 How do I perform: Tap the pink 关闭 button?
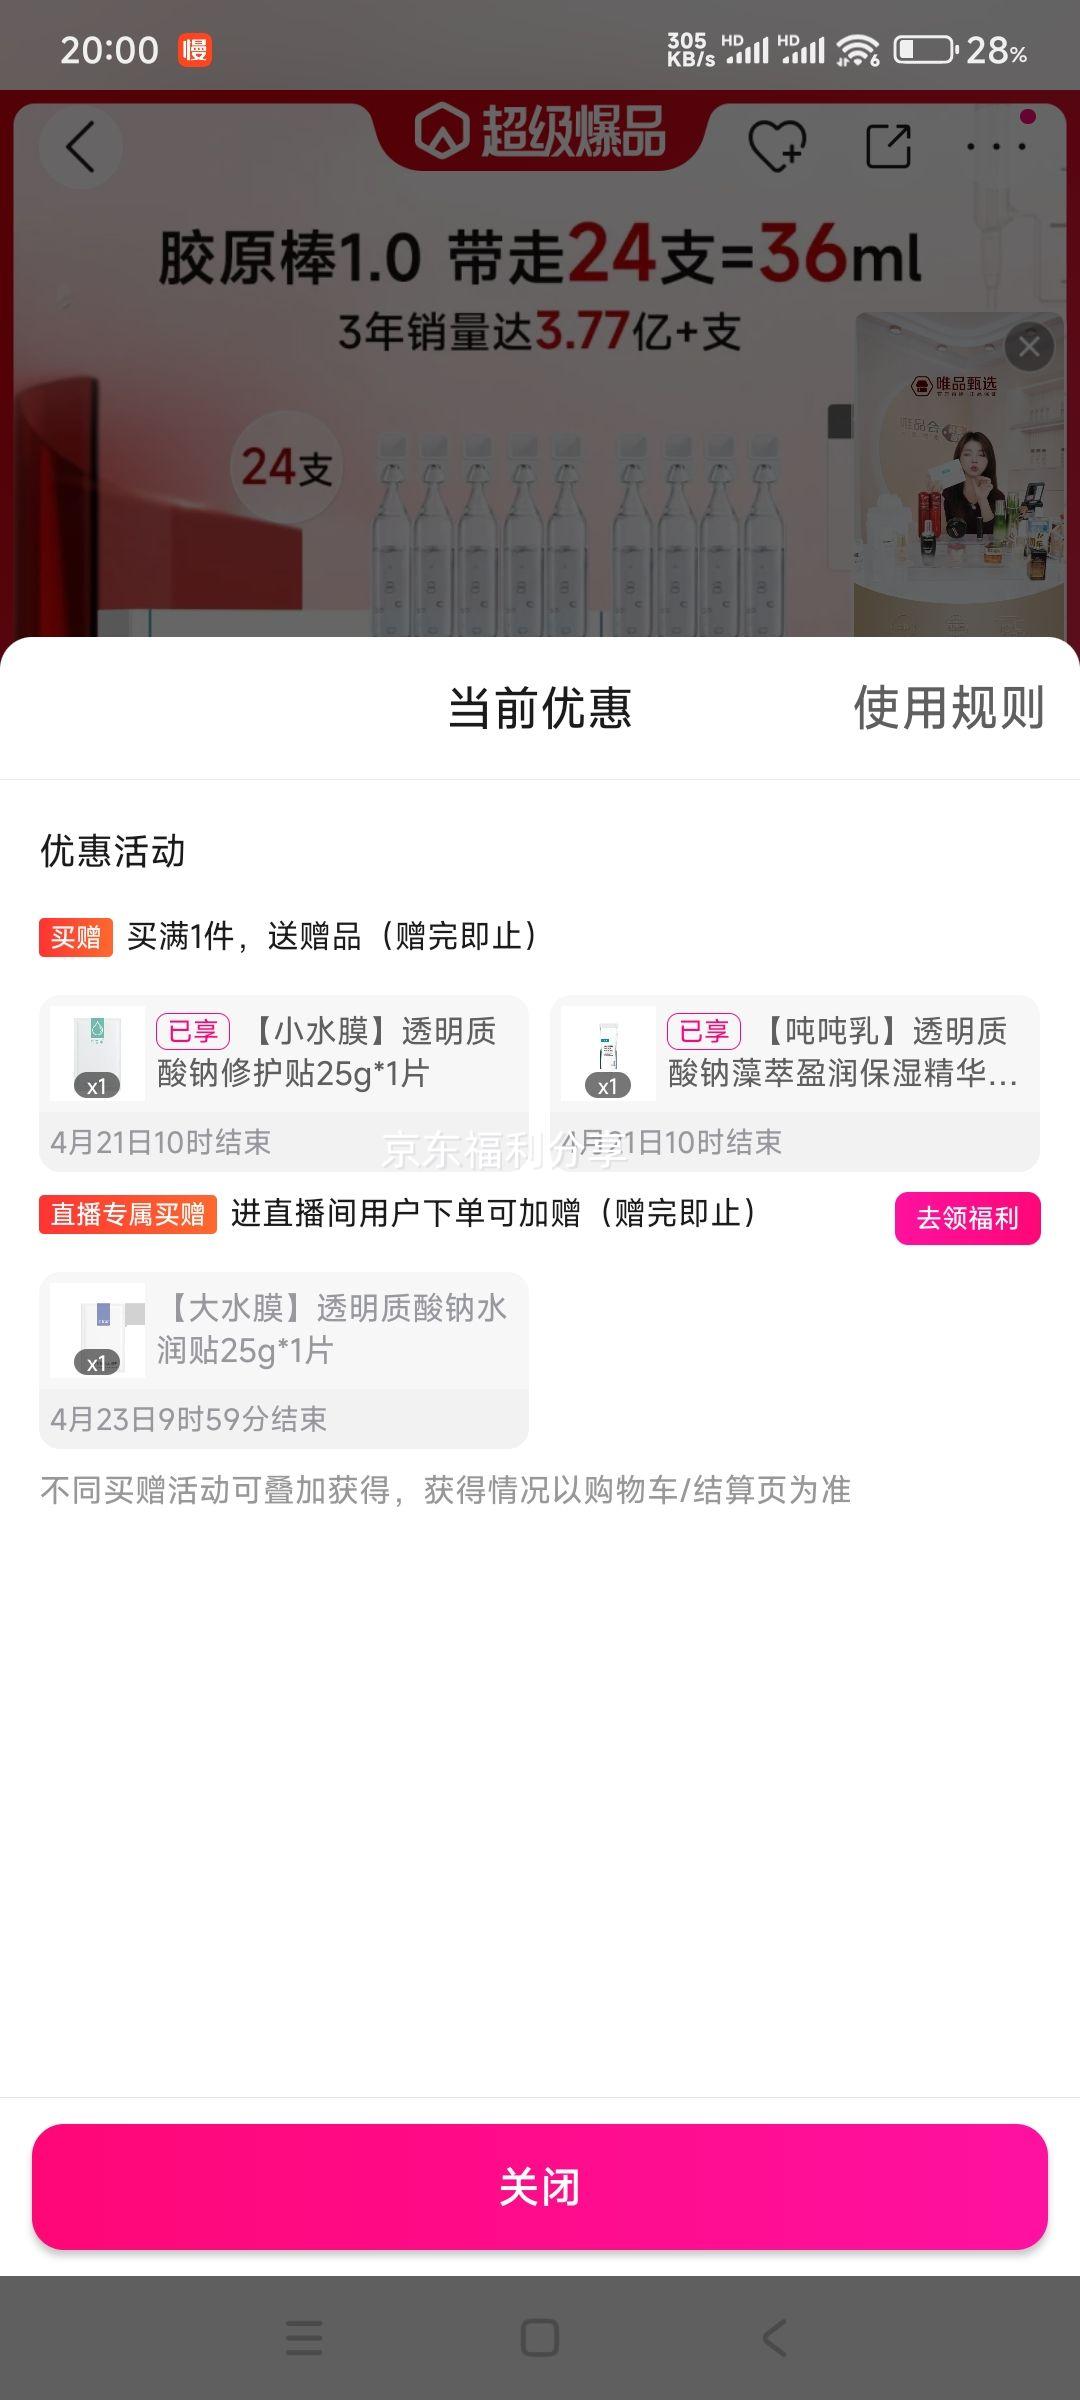[x=540, y=2187]
